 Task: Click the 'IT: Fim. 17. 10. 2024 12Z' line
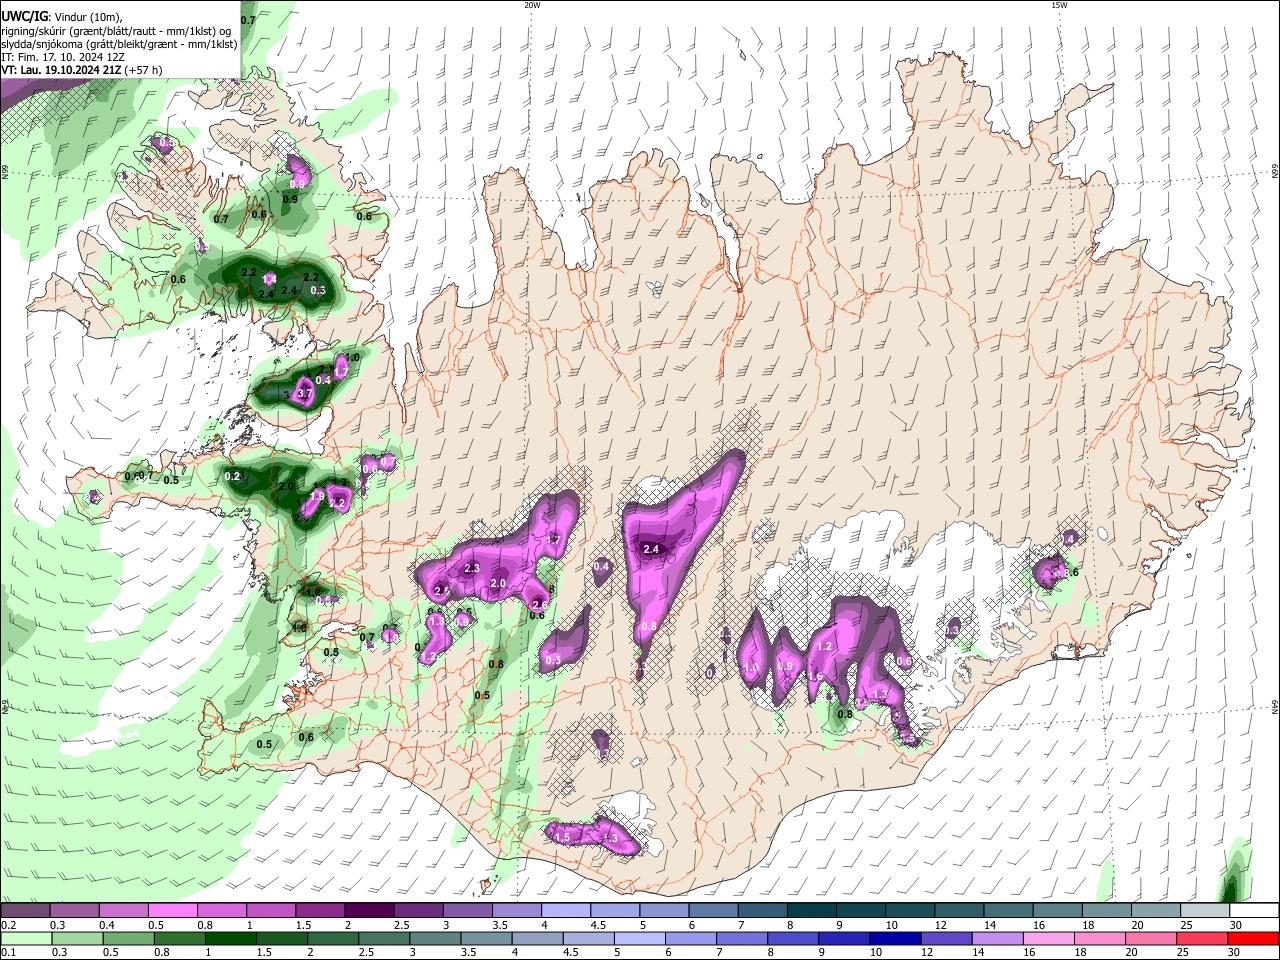[x=63, y=57]
